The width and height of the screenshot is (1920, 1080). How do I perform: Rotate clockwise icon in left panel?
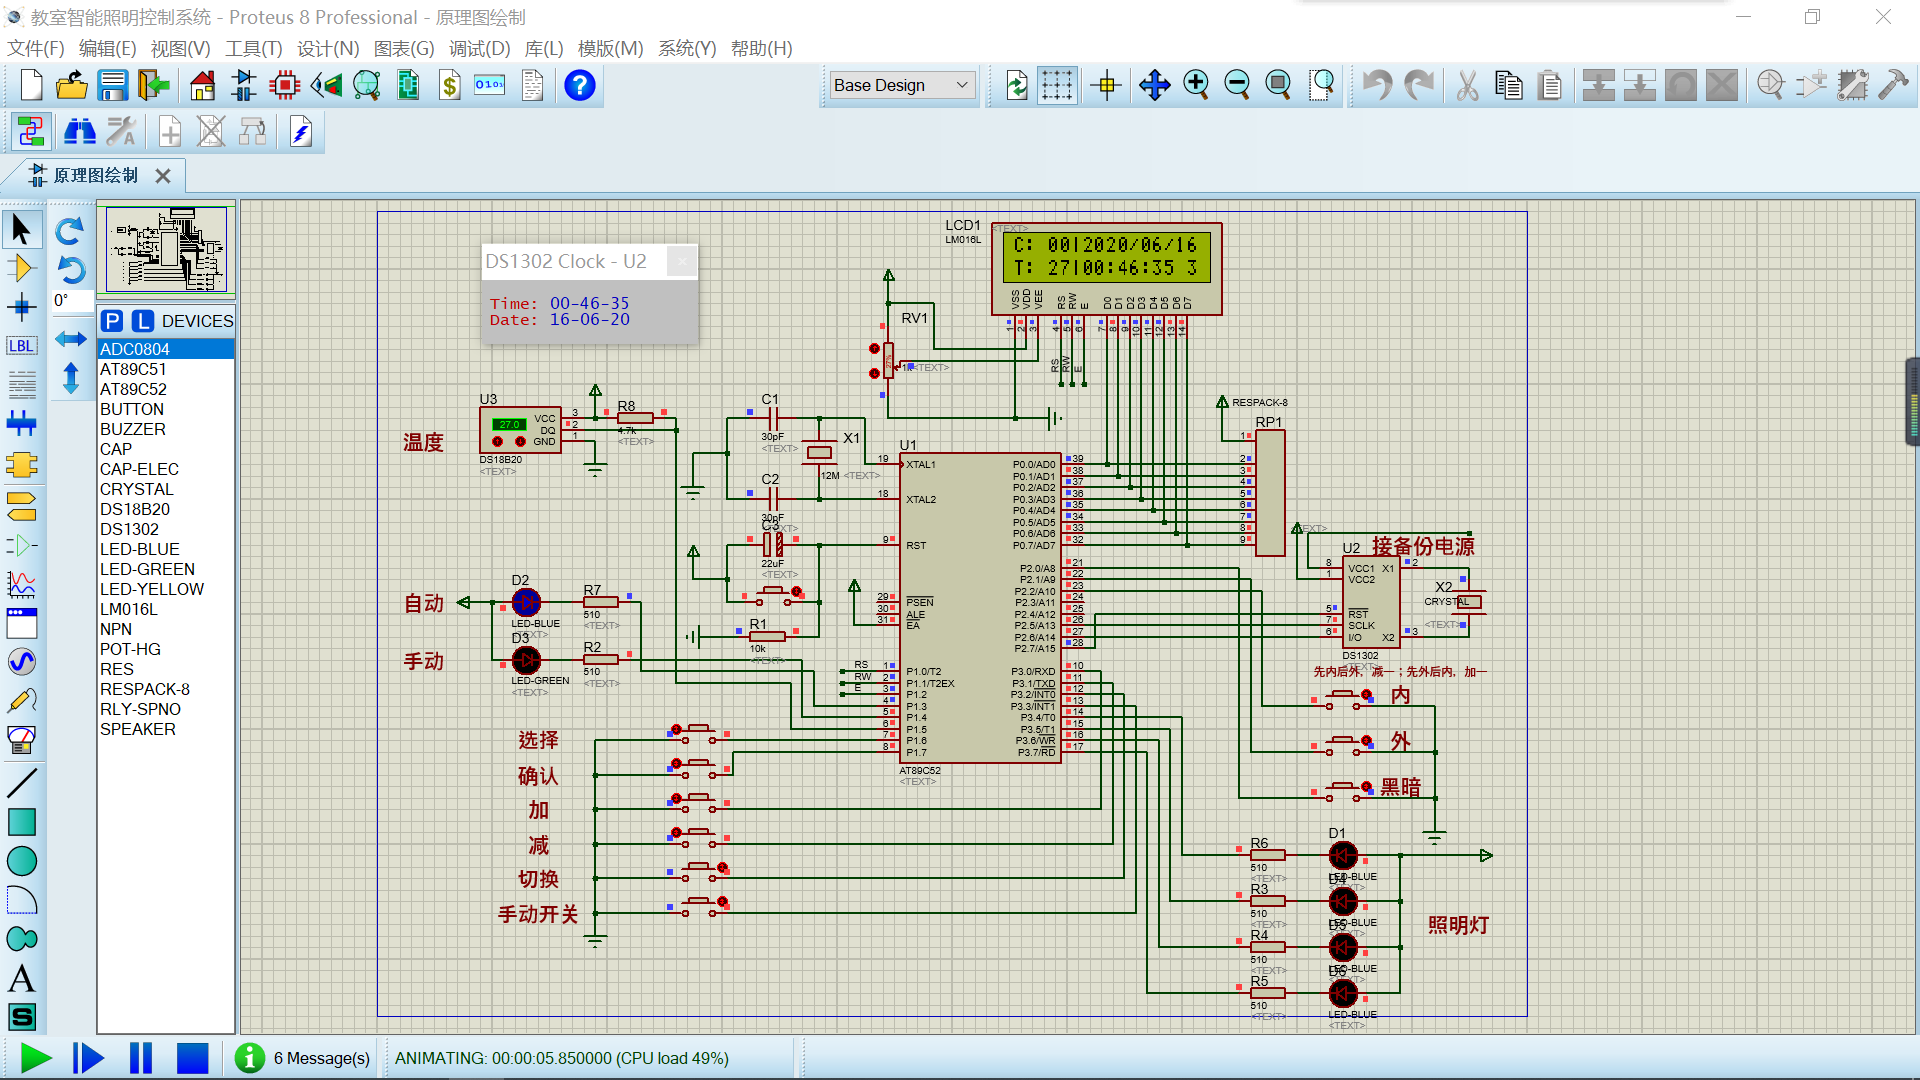[x=70, y=231]
